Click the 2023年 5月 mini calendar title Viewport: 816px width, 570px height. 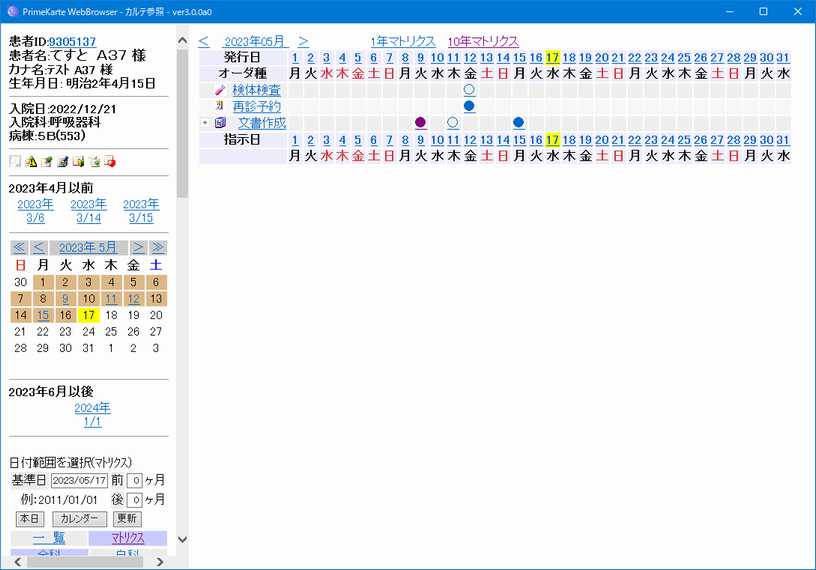[x=88, y=247]
